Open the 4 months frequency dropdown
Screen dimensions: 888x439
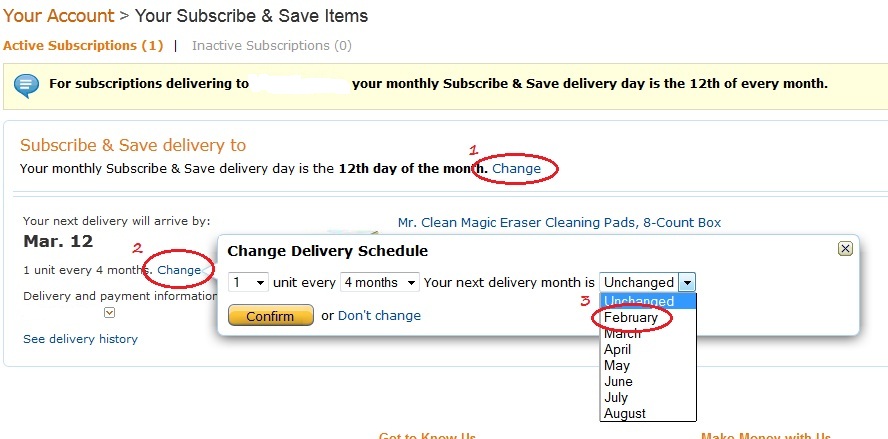tap(379, 282)
